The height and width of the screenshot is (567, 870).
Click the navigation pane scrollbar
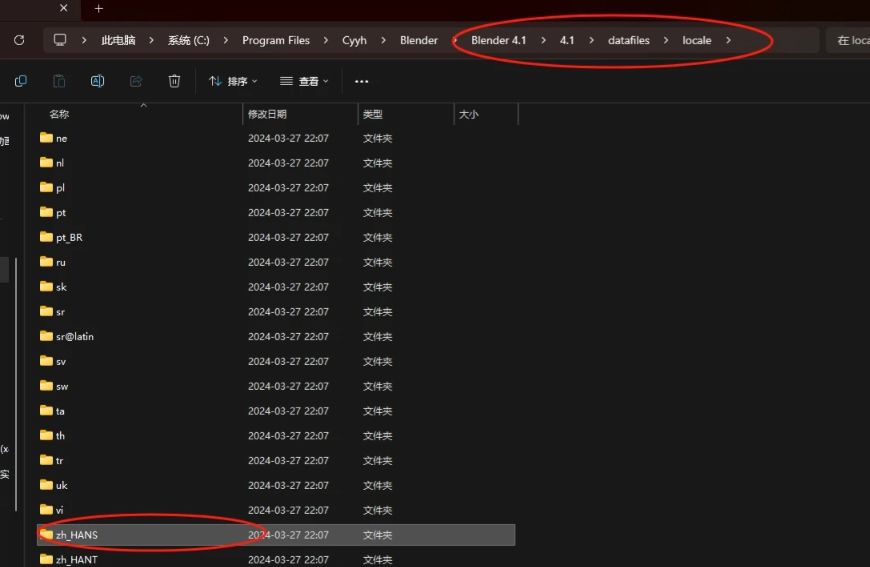point(16,384)
